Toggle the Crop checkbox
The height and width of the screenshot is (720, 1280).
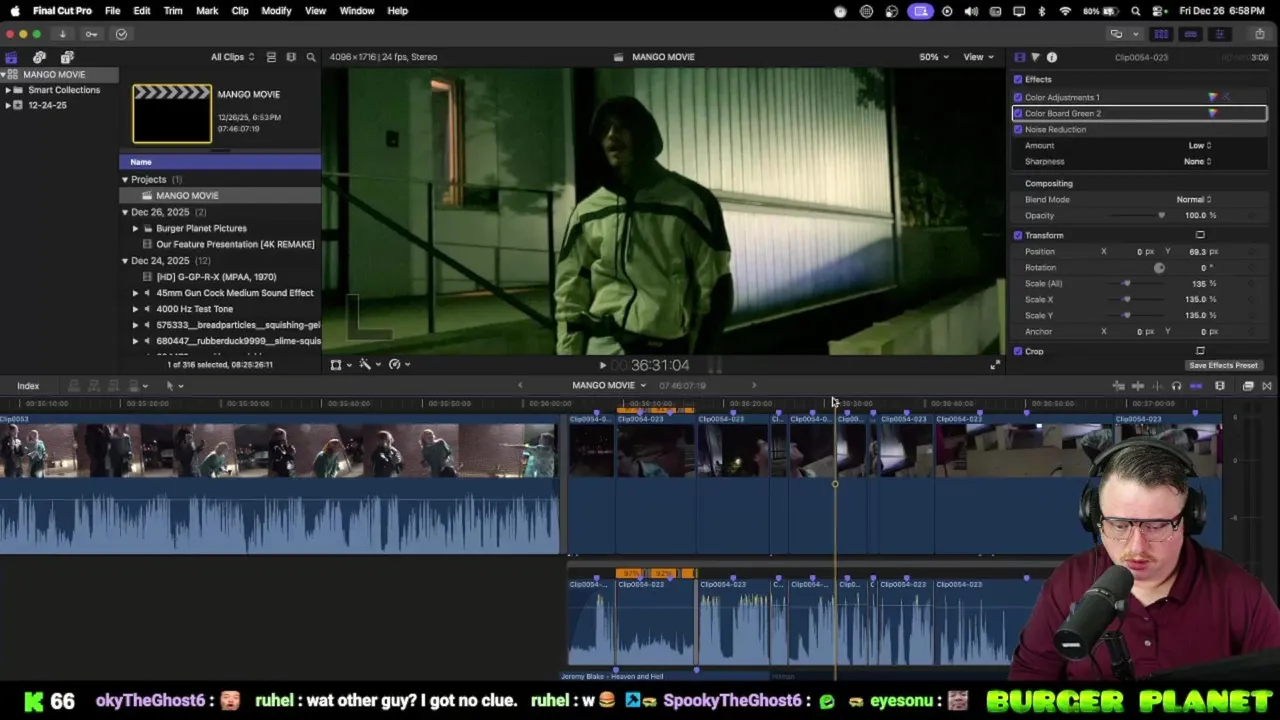point(1018,351)
